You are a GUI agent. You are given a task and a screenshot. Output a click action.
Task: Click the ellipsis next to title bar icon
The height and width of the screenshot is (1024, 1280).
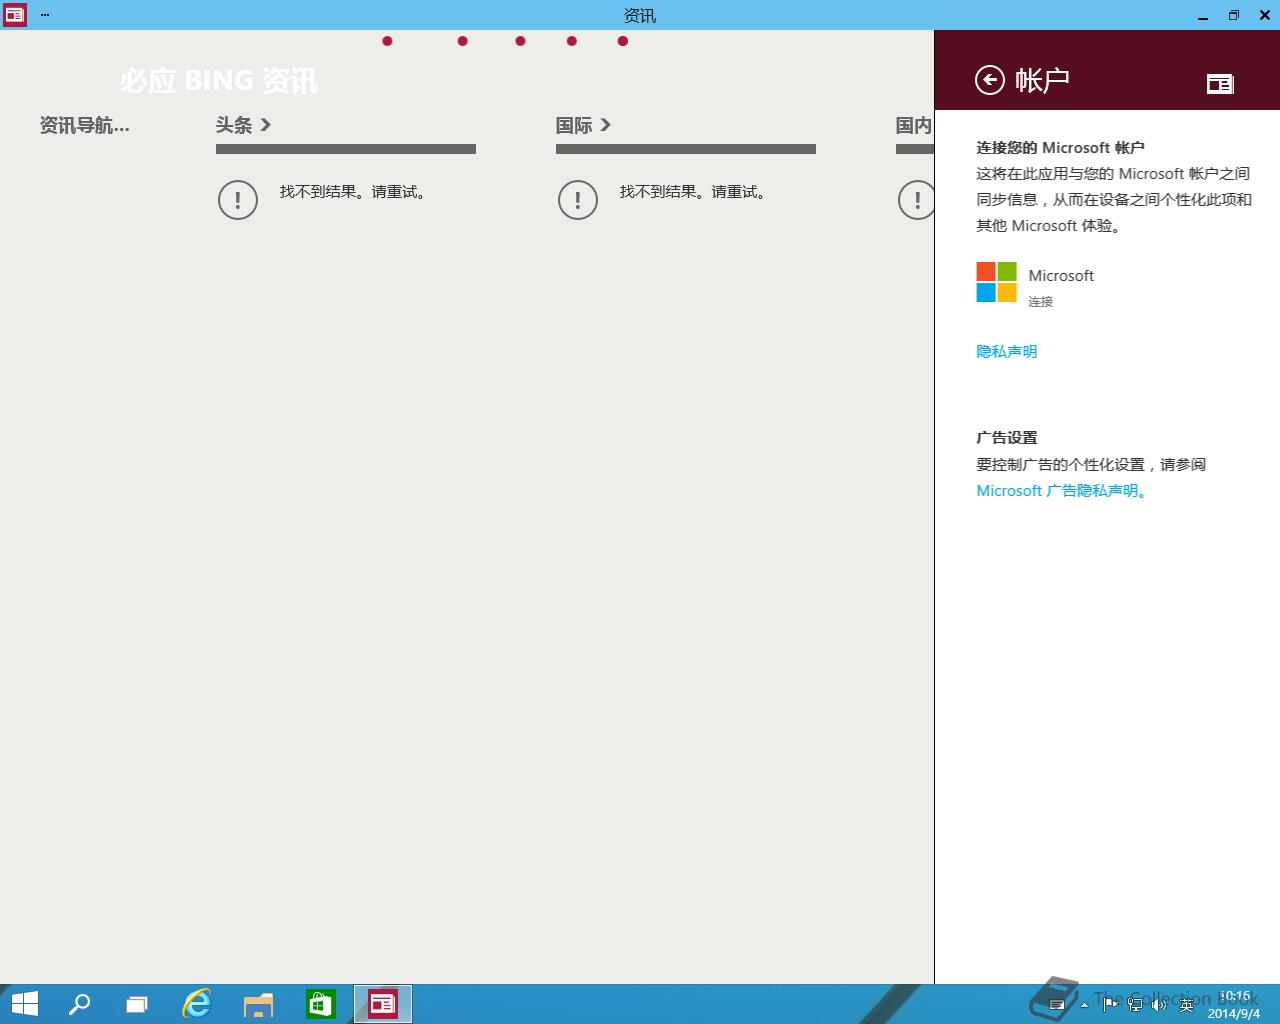pyautogui.click(x=45, y=15)
